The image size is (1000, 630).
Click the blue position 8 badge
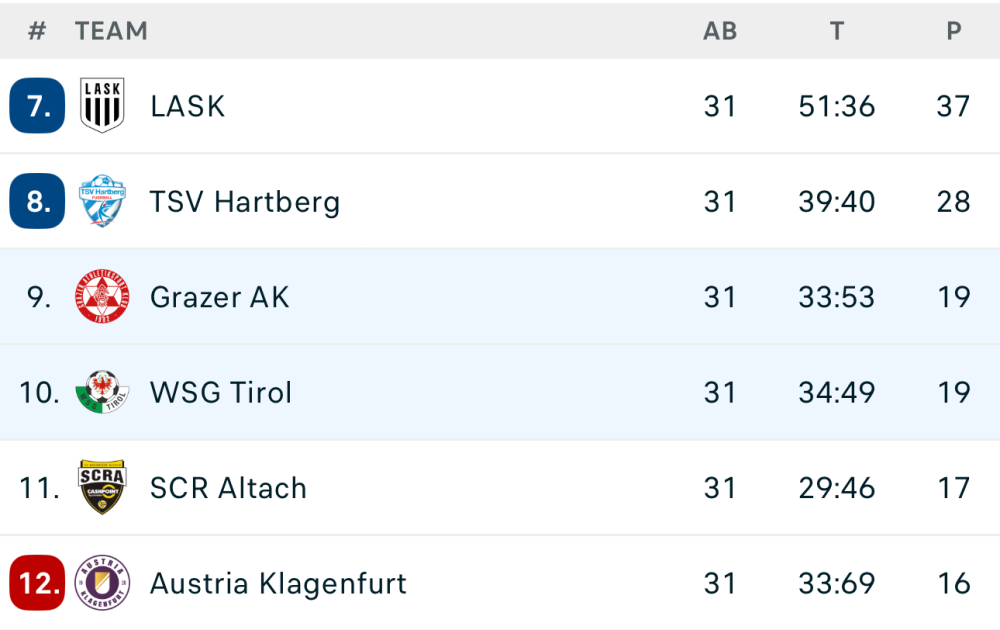(x=37, y=201)
